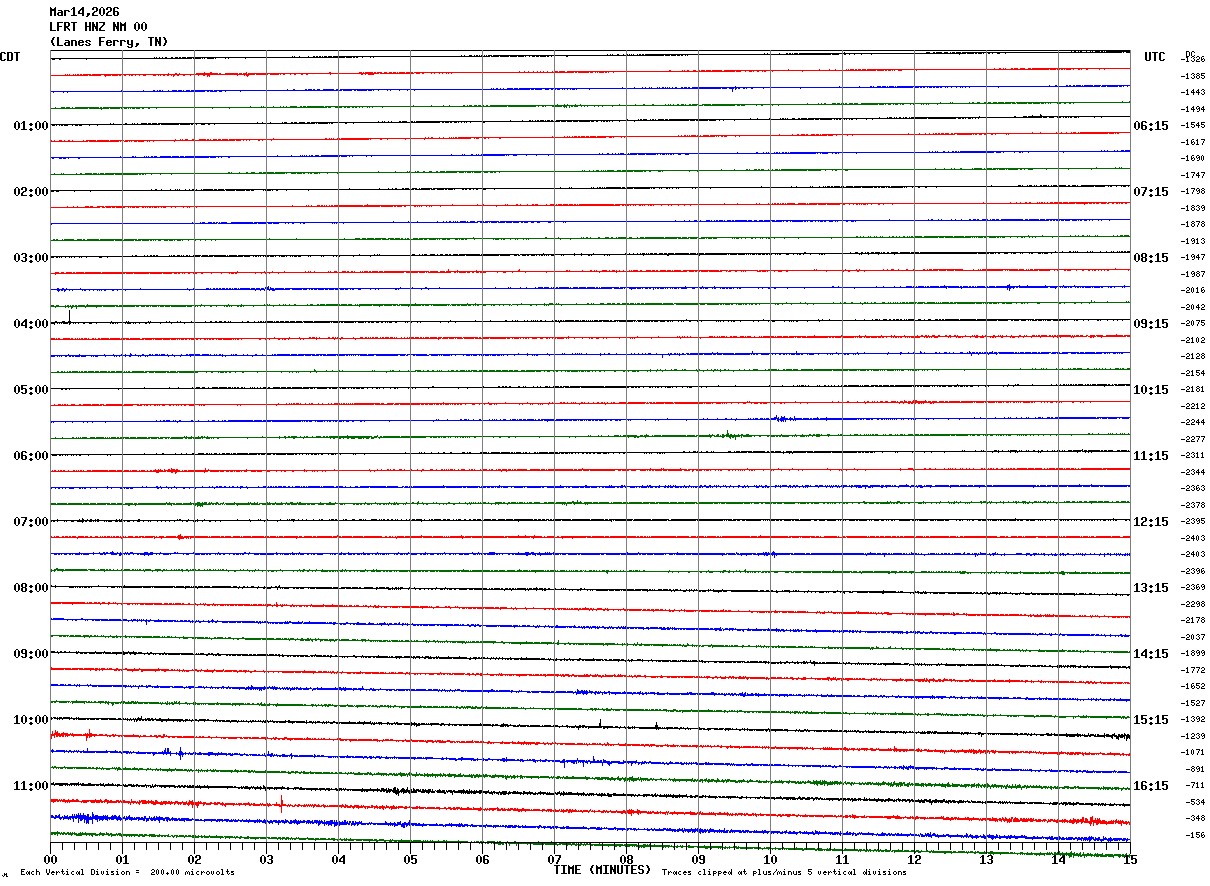1210x886 pixels.
Task: Click the DC offset value '-2311'
Action: (1193, 456)
